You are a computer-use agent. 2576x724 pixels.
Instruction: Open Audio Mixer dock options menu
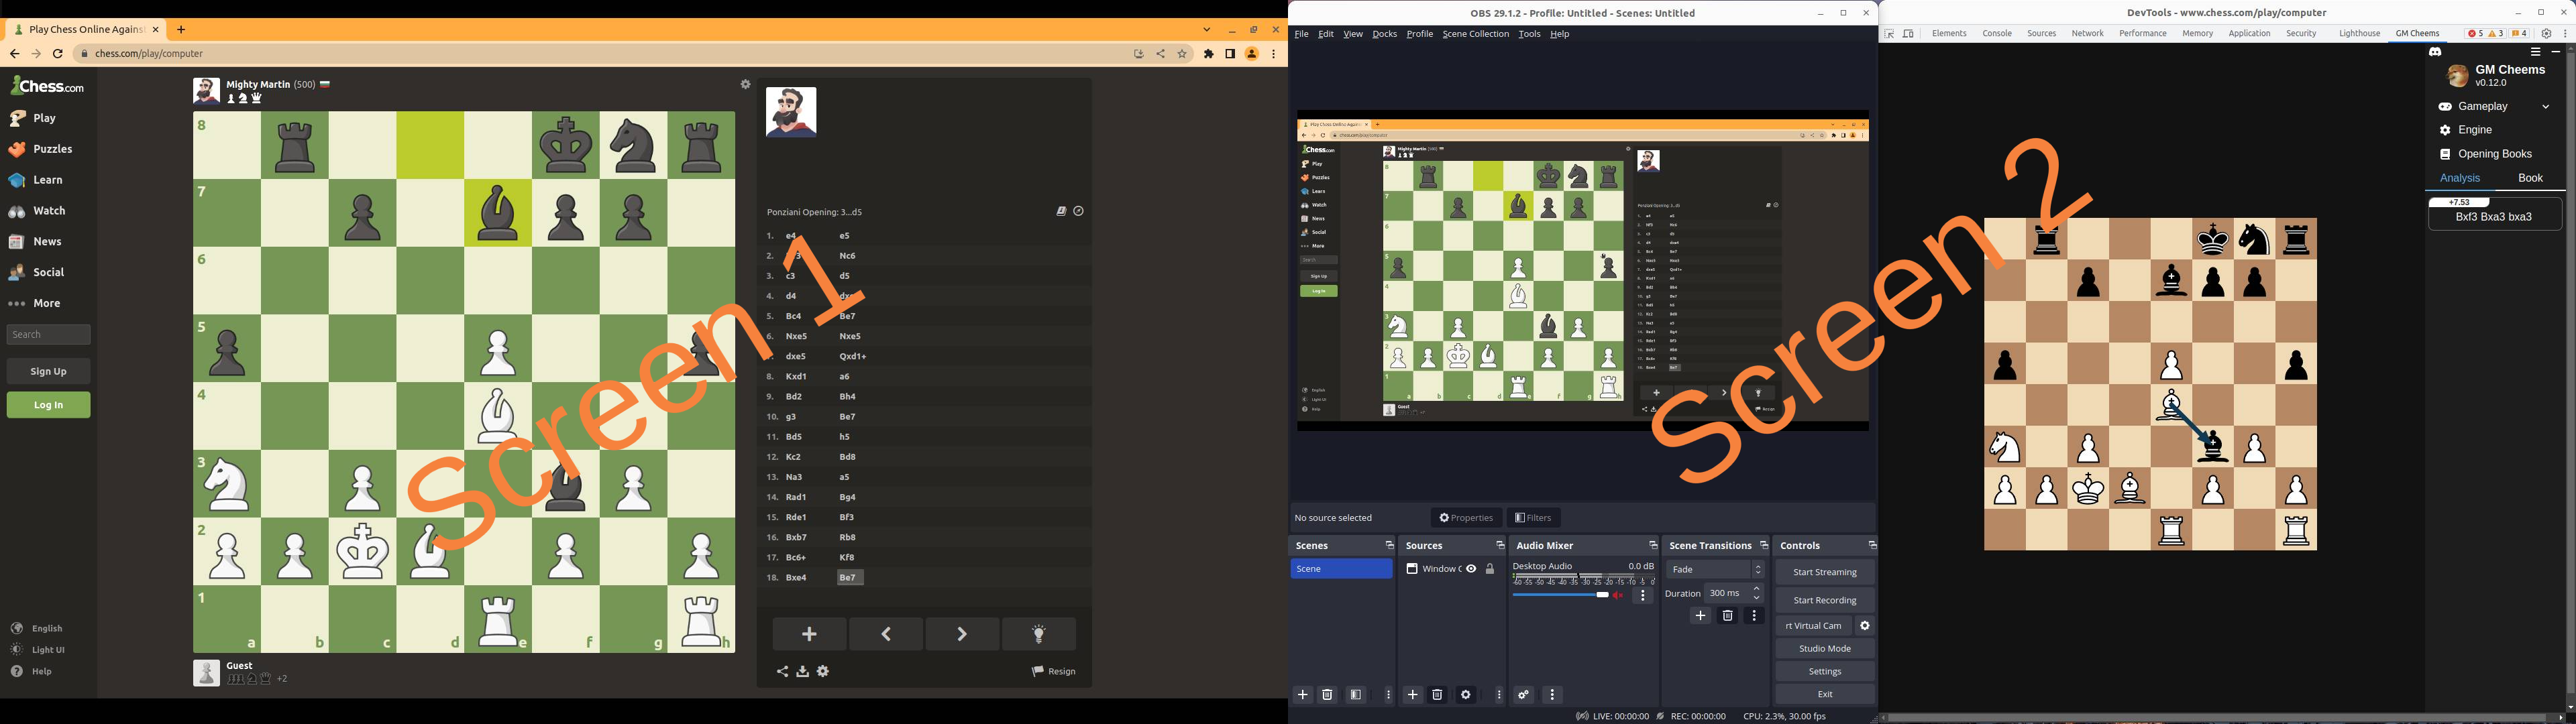(x=1552, y=695)
